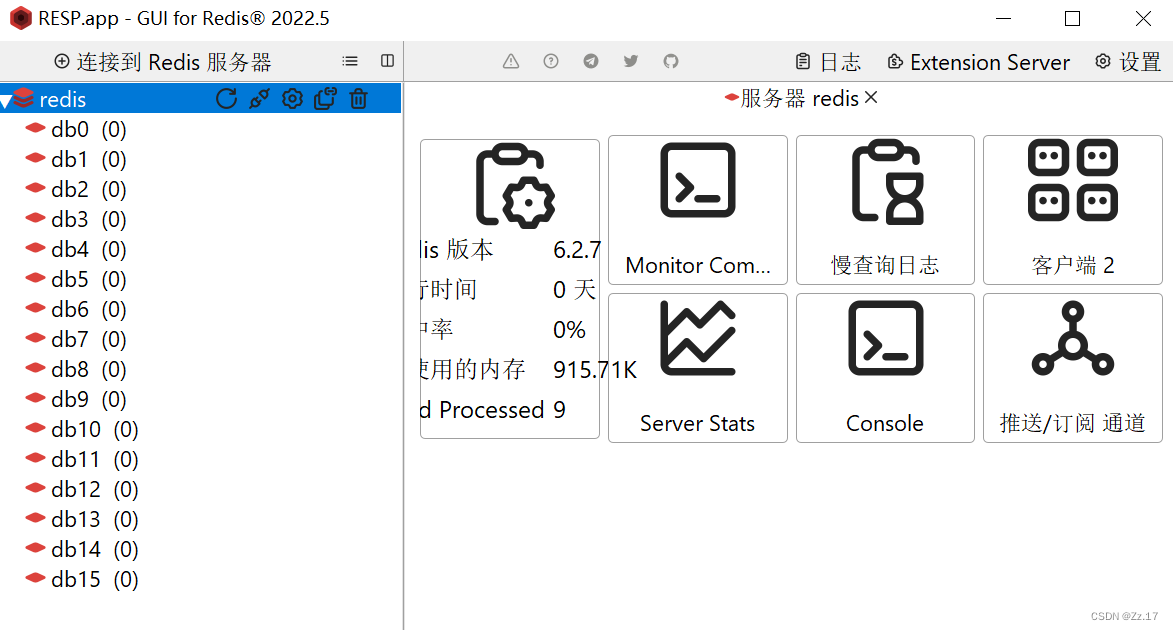The image size is (1173, 630).
Task: Open the Console tile
Action: (886, 367)
